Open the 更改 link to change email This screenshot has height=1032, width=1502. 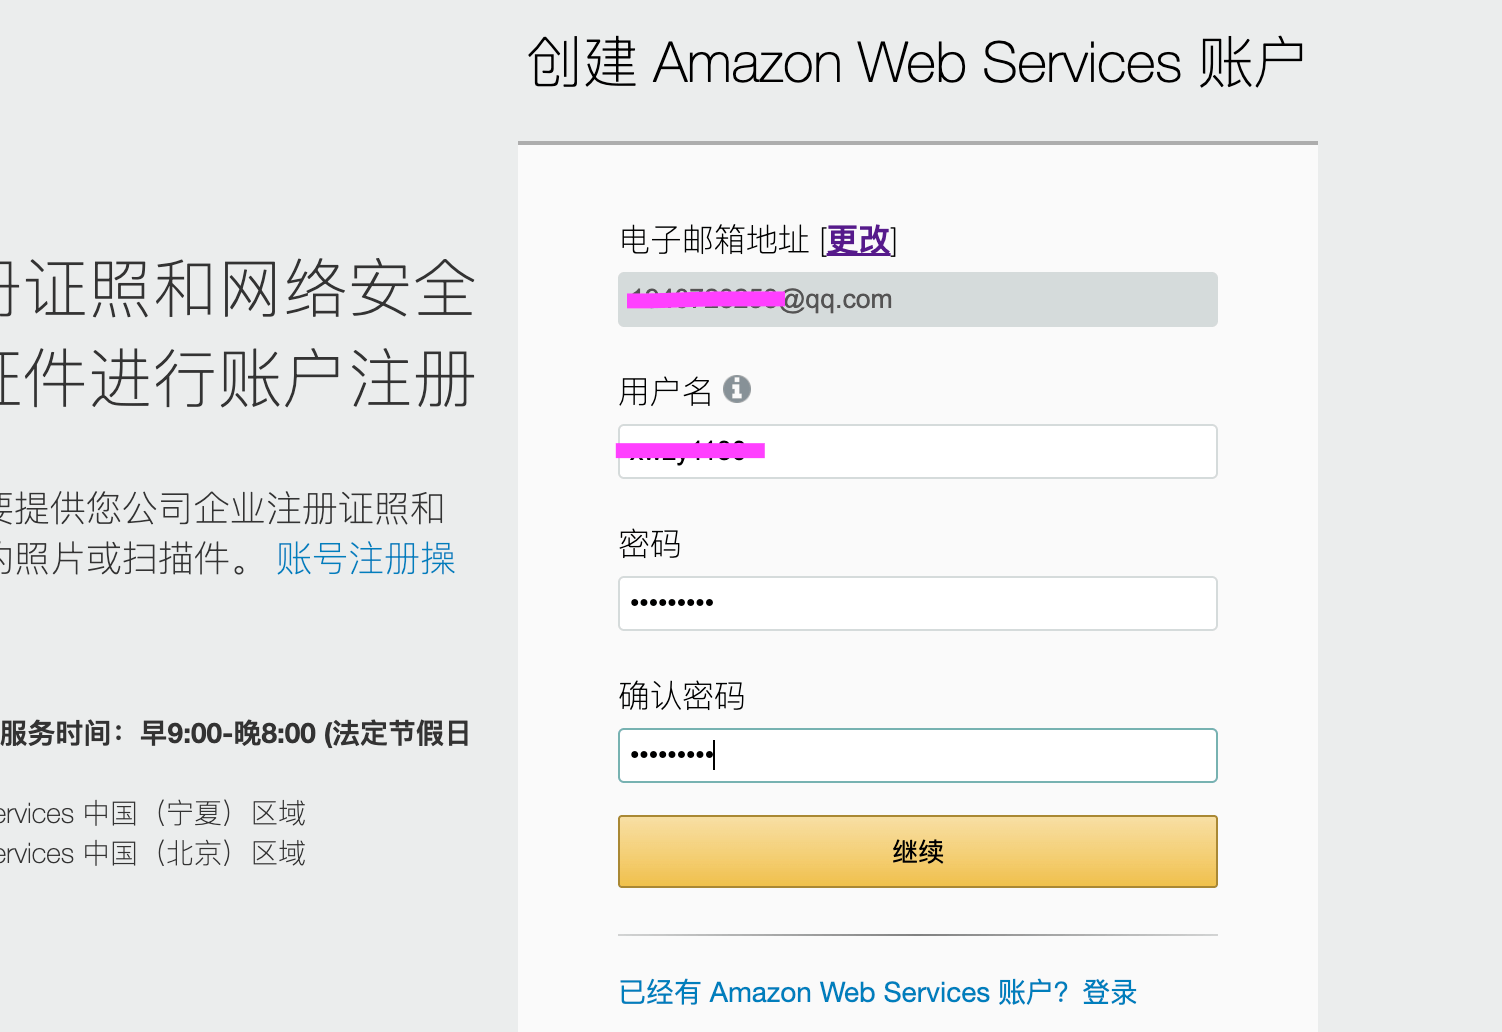859,240
